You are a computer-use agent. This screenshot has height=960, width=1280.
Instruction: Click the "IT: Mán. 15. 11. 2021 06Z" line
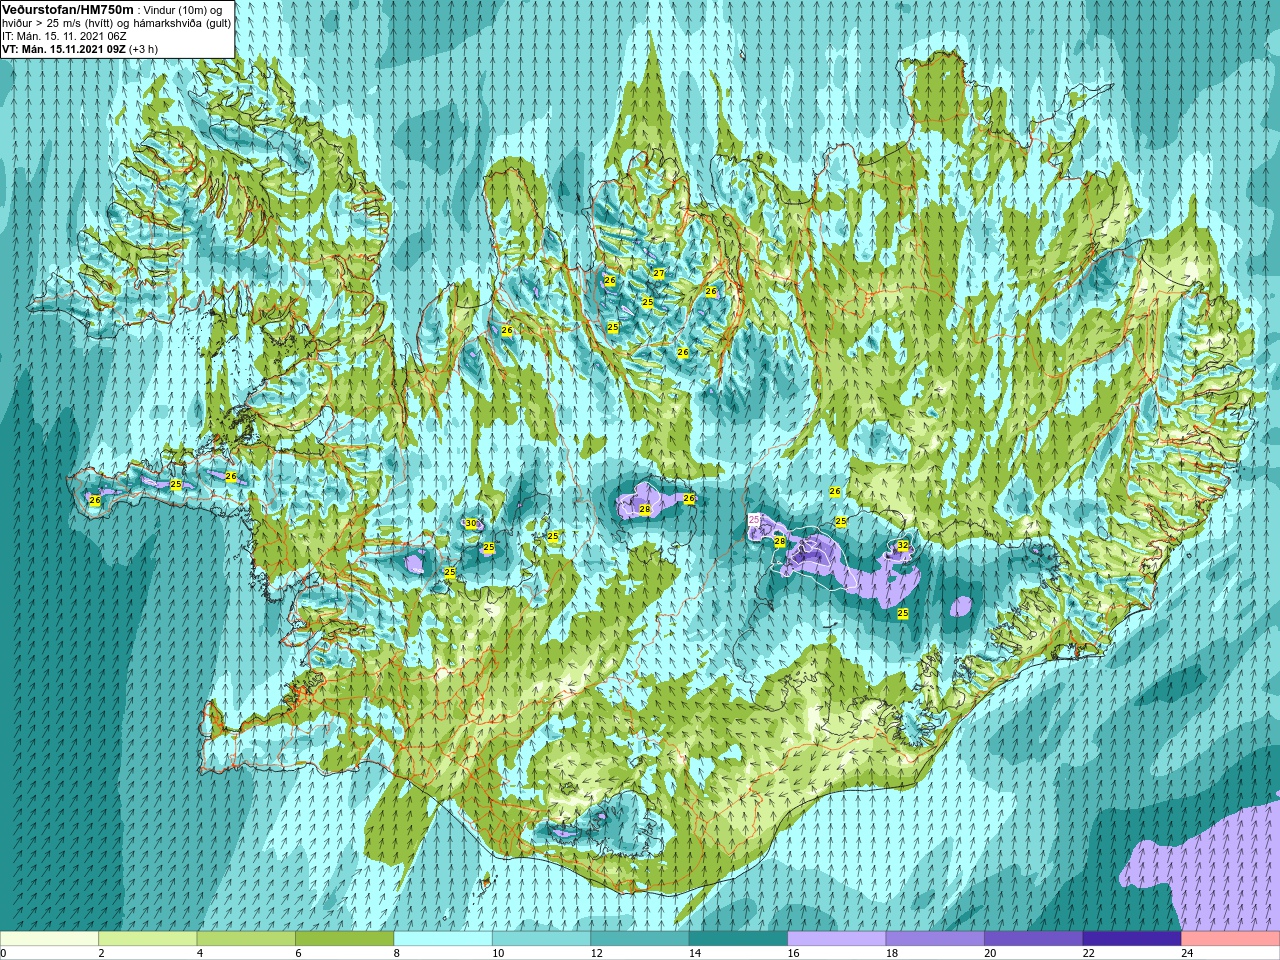[65, 35]
